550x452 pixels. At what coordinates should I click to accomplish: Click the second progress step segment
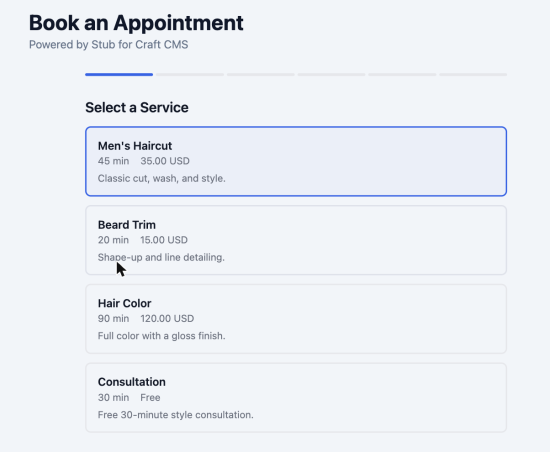click(x=190, y=74)
